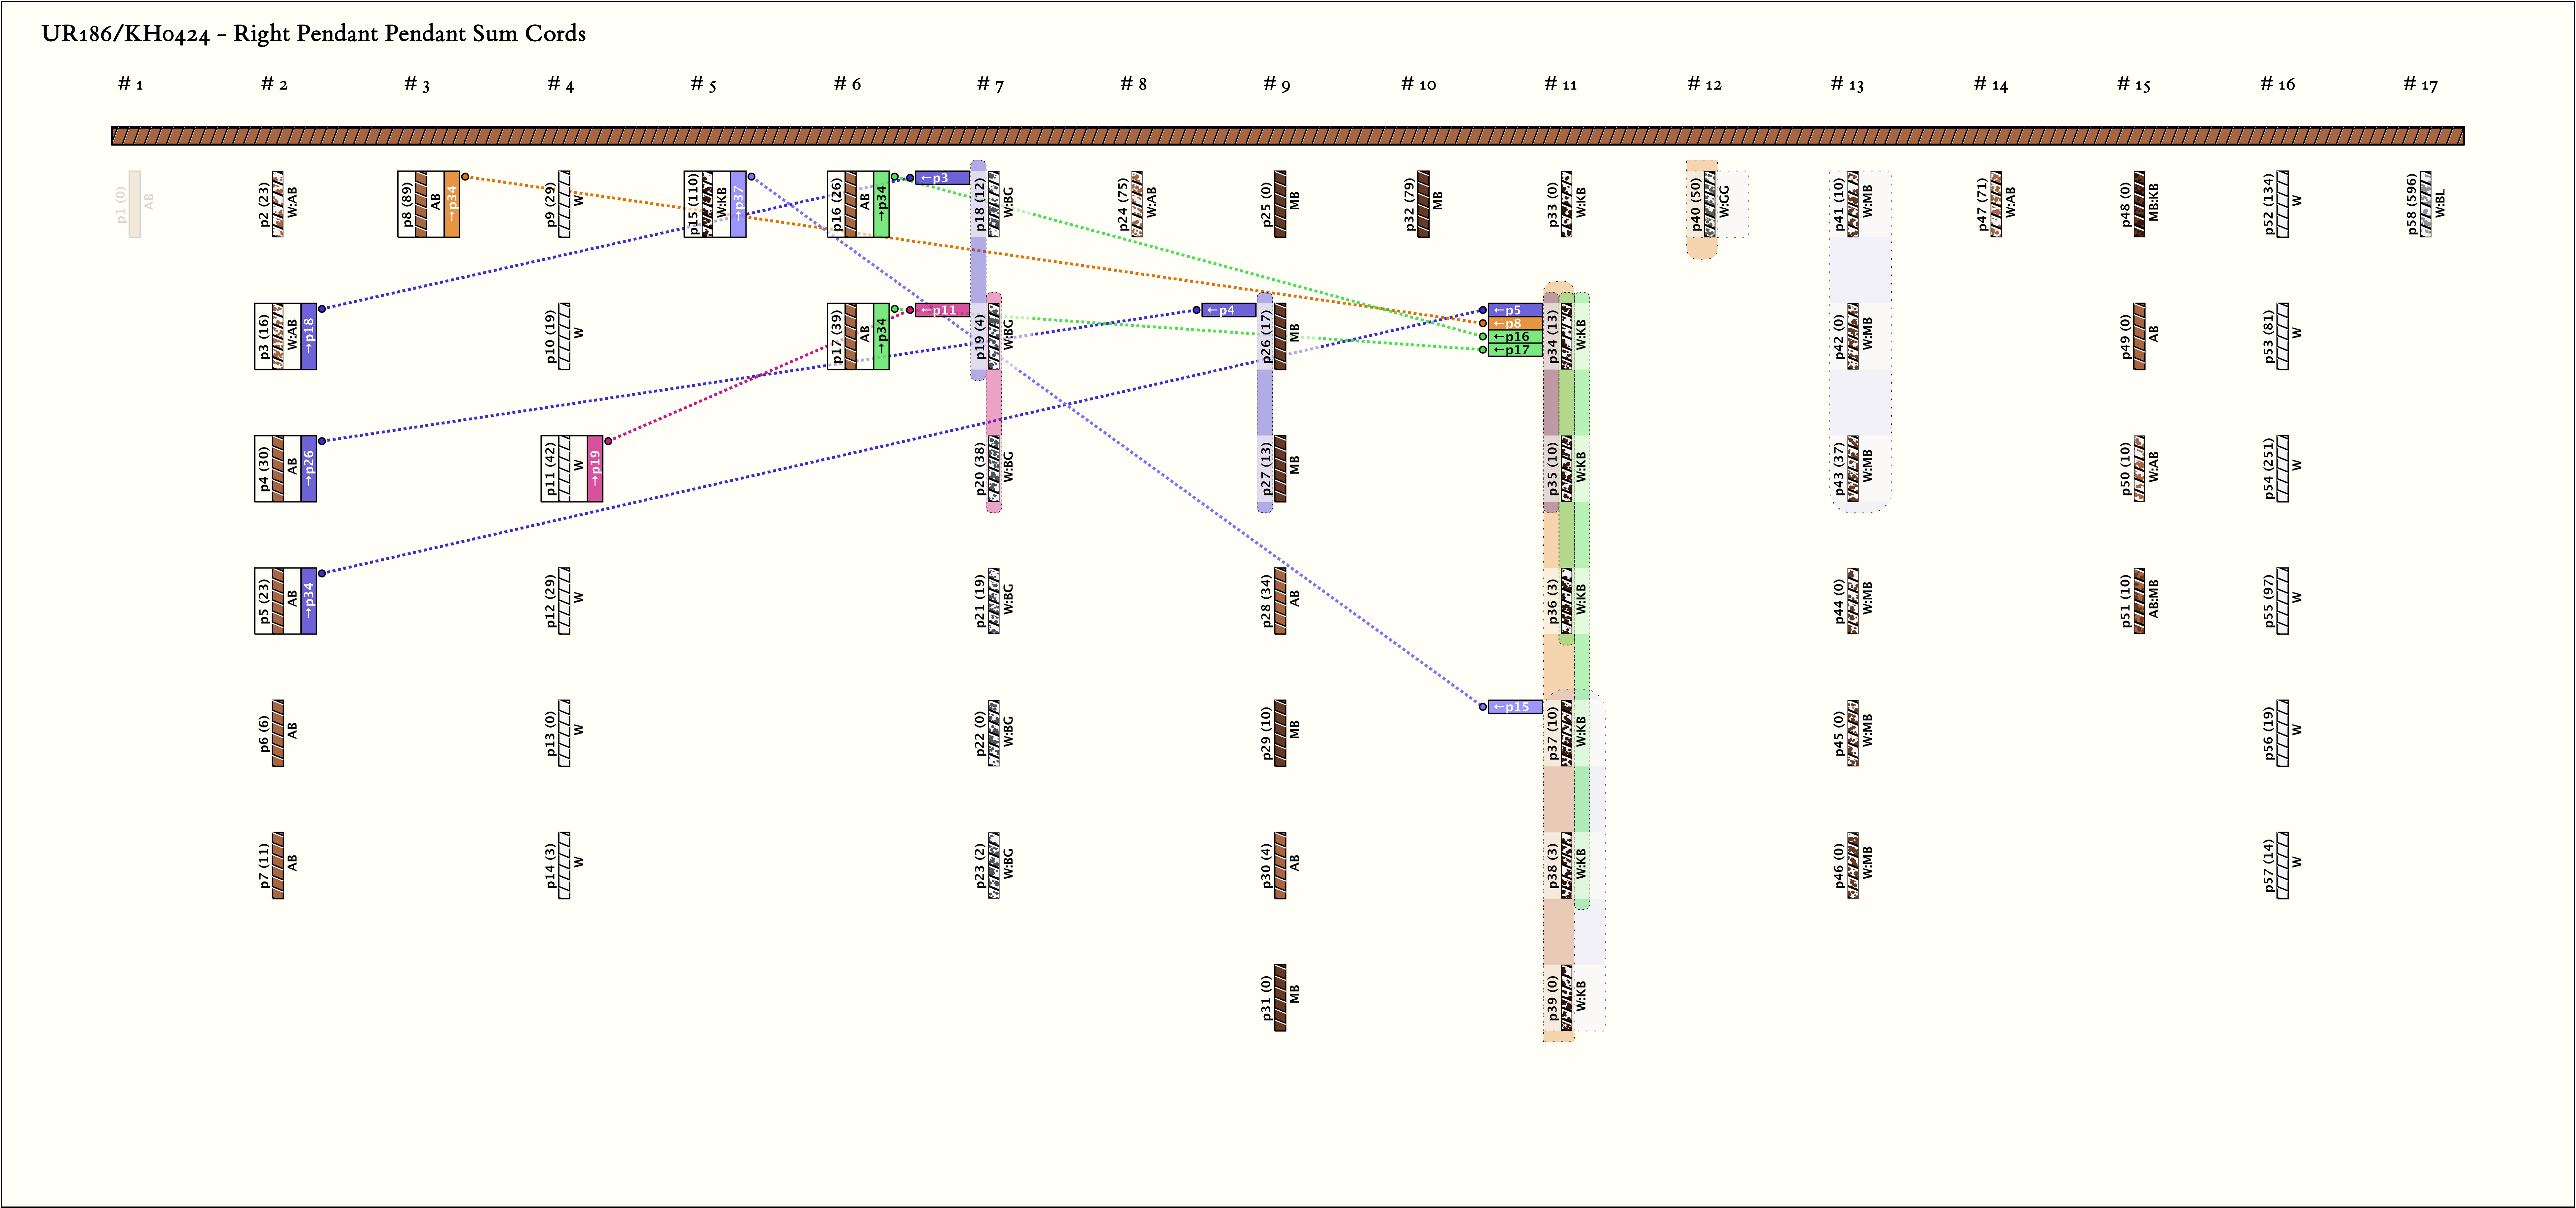
Task: Click the ←p3 label near p18
Action: [x=942, y=178]
